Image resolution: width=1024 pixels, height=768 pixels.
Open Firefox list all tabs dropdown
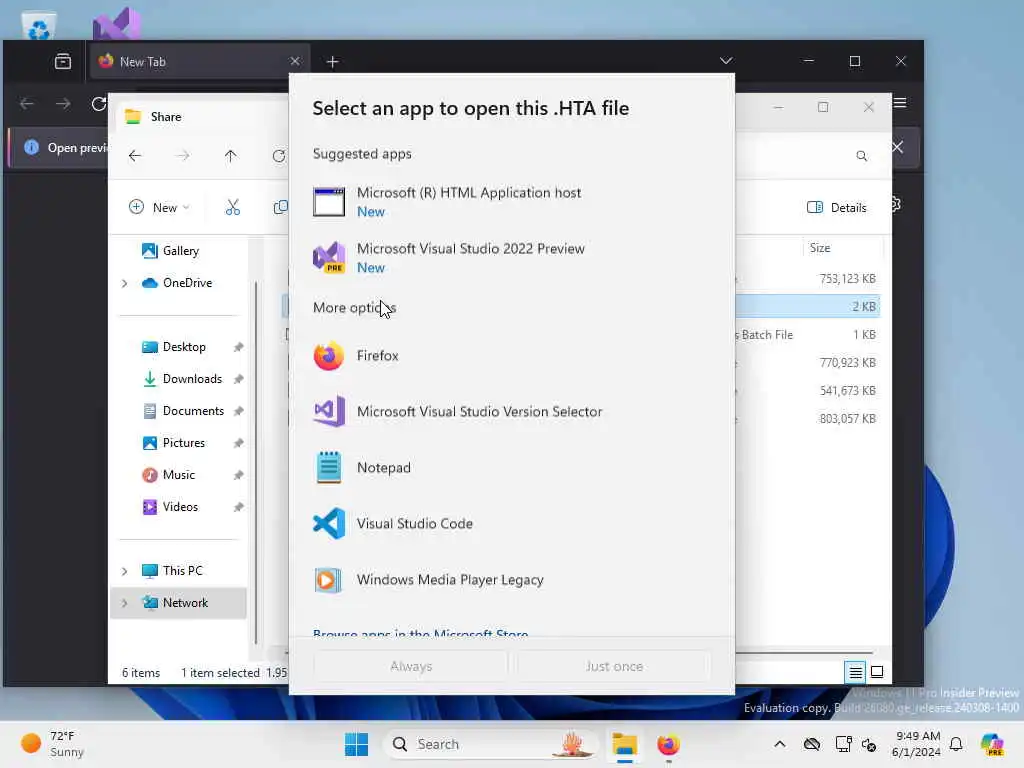pos(726,61)
